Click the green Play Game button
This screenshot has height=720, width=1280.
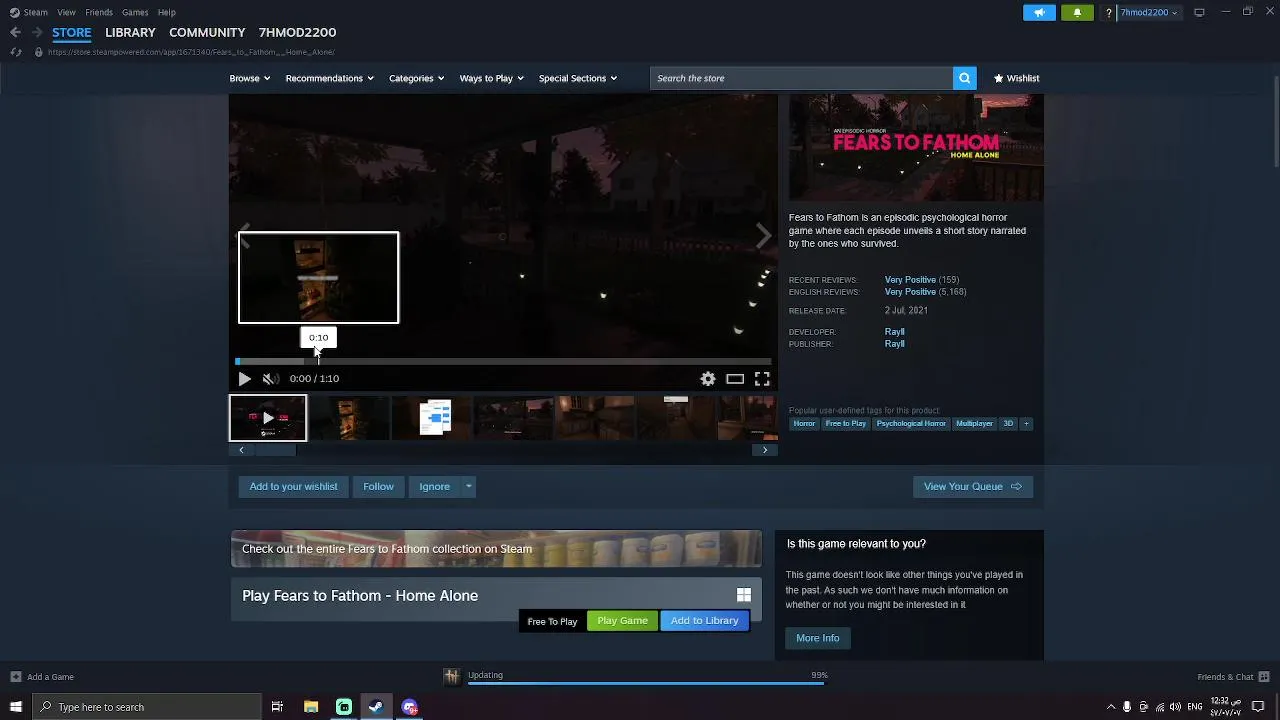pyautogui.click(x=622, y=620)
